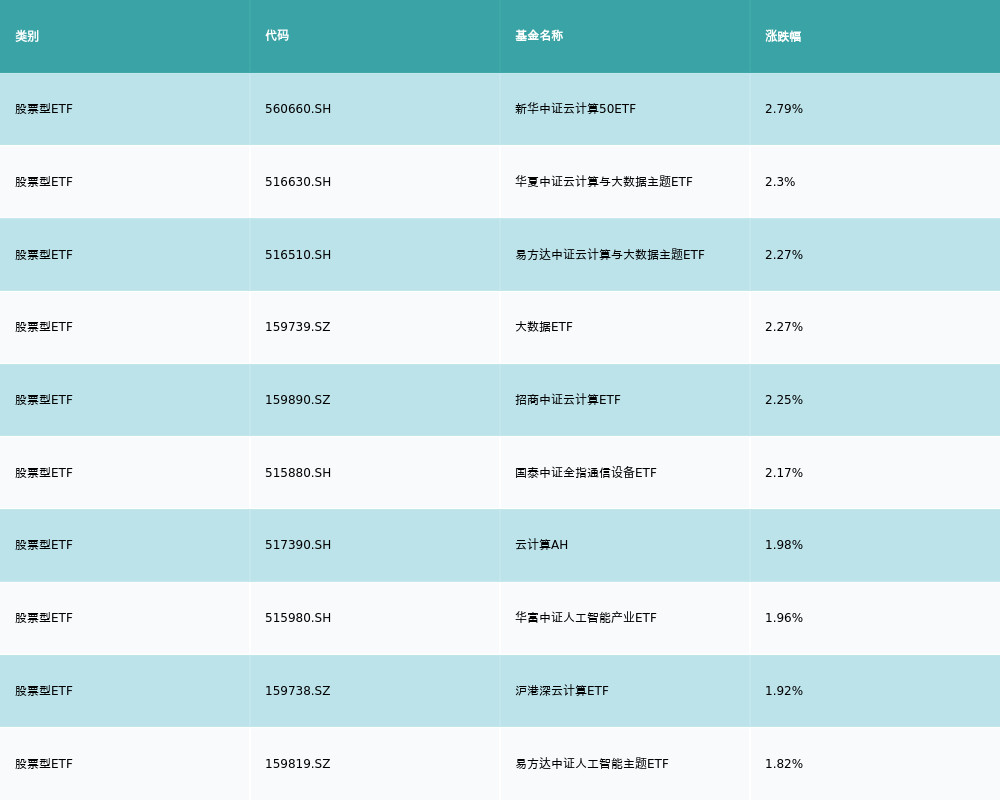Click the 1.98% change value
The width and height of the screenshot is (1000, 800).
tap(784, 545)
